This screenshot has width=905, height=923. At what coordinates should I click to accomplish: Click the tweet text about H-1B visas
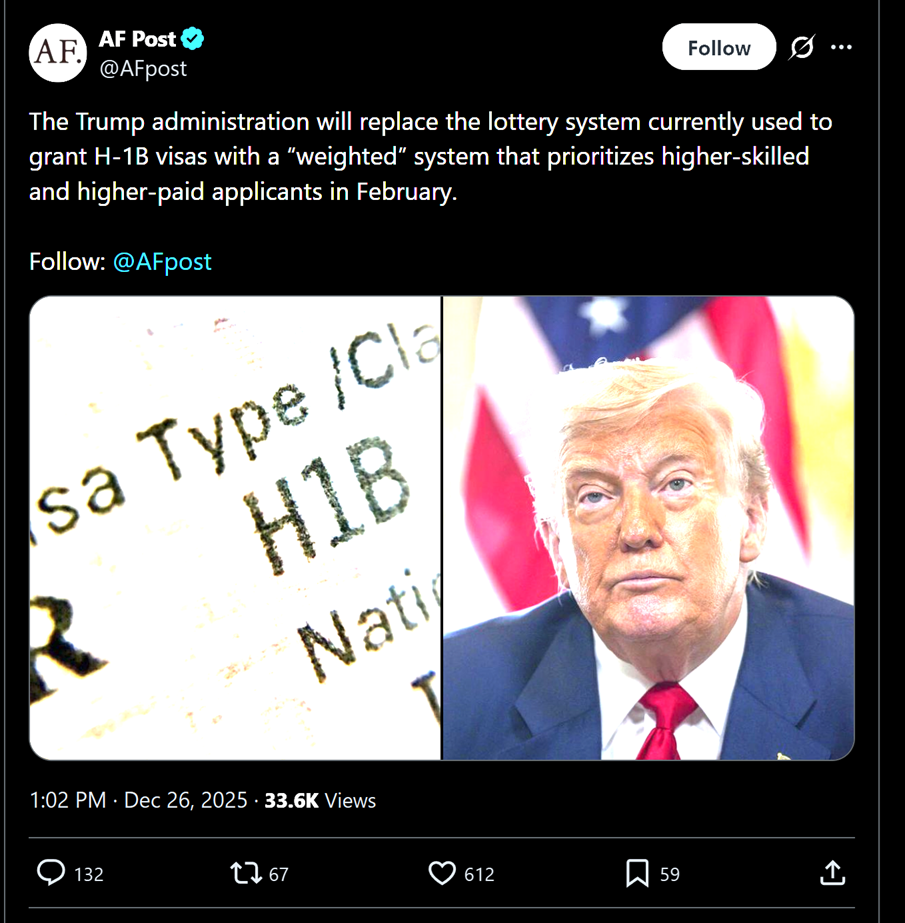[430, 157]
